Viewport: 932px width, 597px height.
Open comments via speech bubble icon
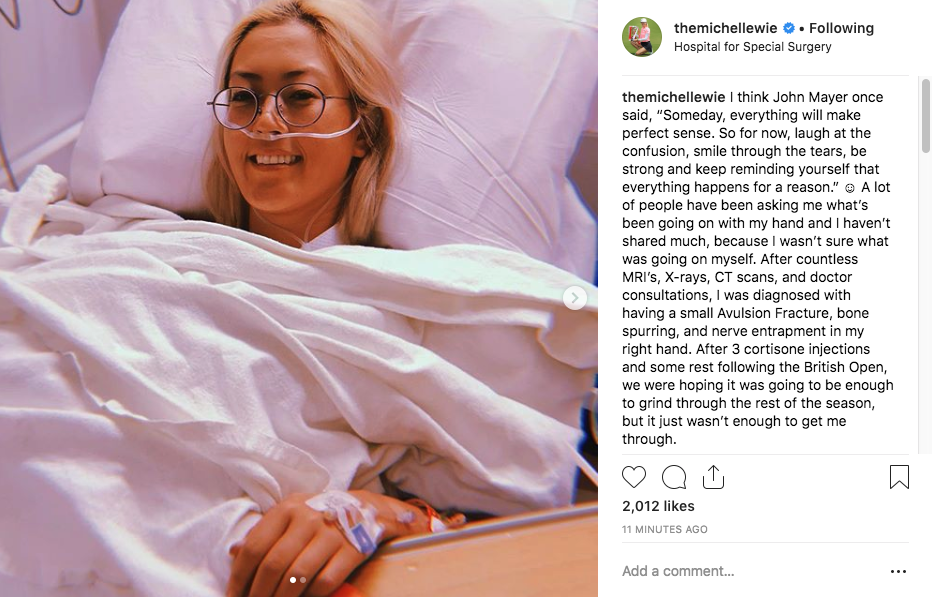[674, 477]
